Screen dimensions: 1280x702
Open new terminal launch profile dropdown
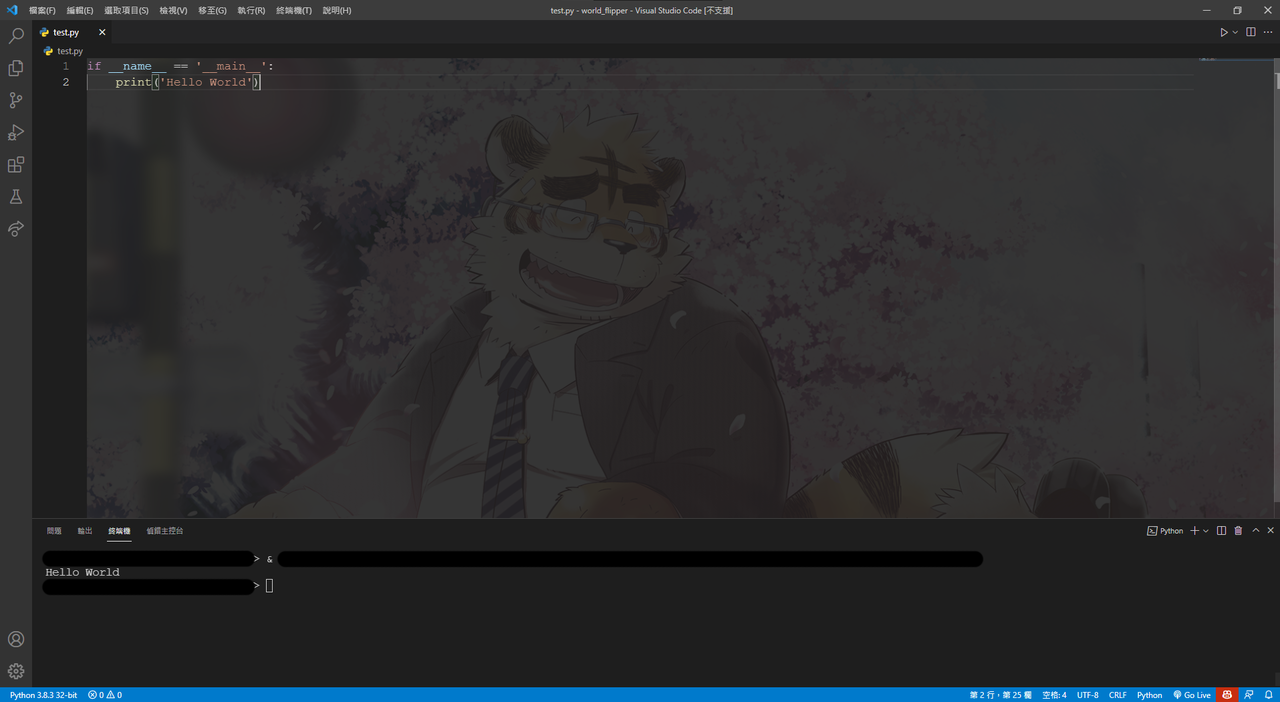point(1206,531)
